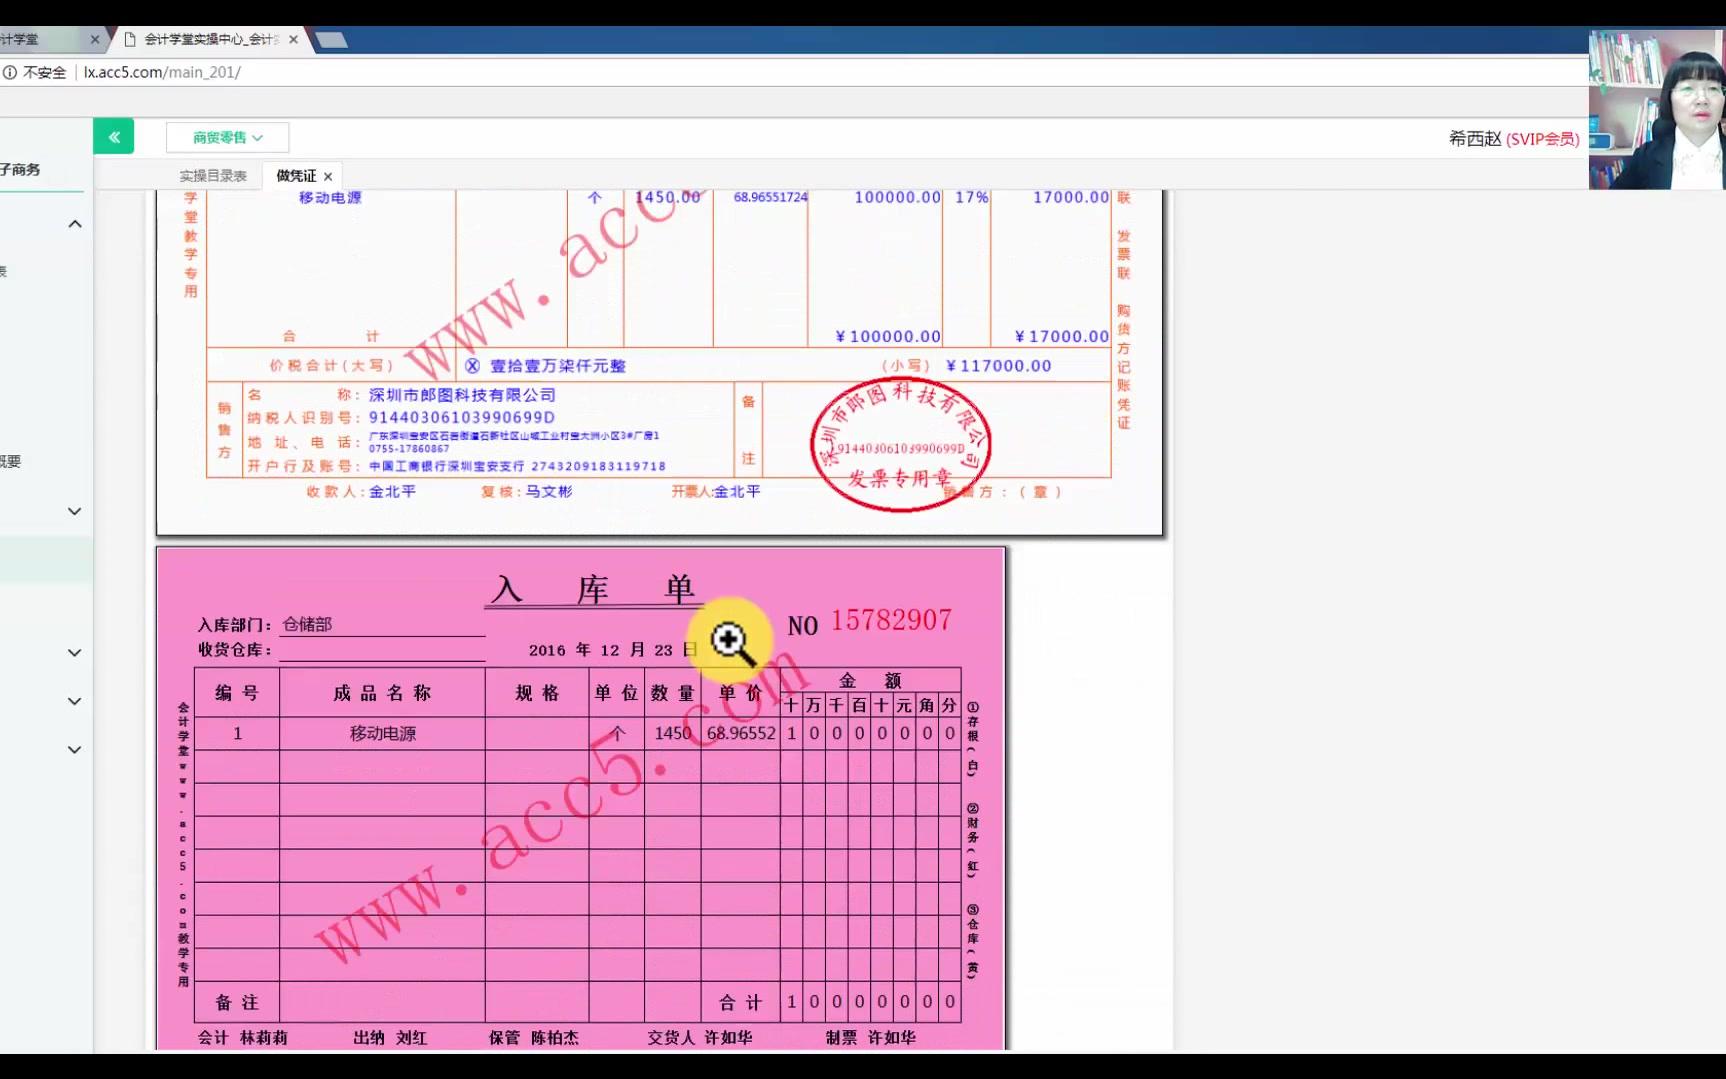1726x1079 pixels.
Task: Click the invoice tax amount ¥17000.00
Action: point(1062,337)
